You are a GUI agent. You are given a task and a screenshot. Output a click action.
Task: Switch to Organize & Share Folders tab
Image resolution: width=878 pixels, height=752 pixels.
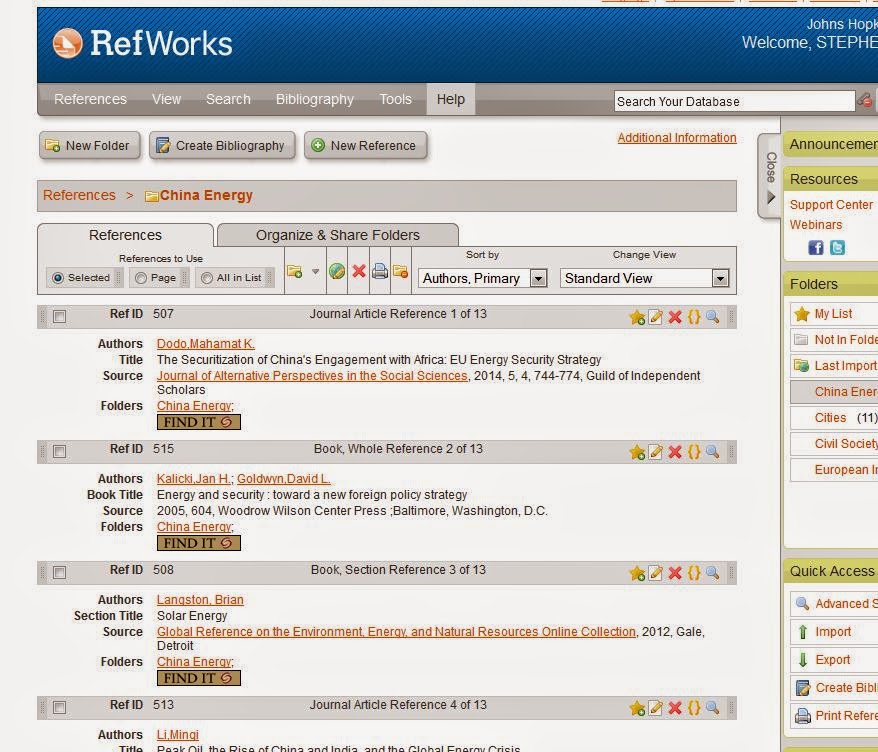338,235
